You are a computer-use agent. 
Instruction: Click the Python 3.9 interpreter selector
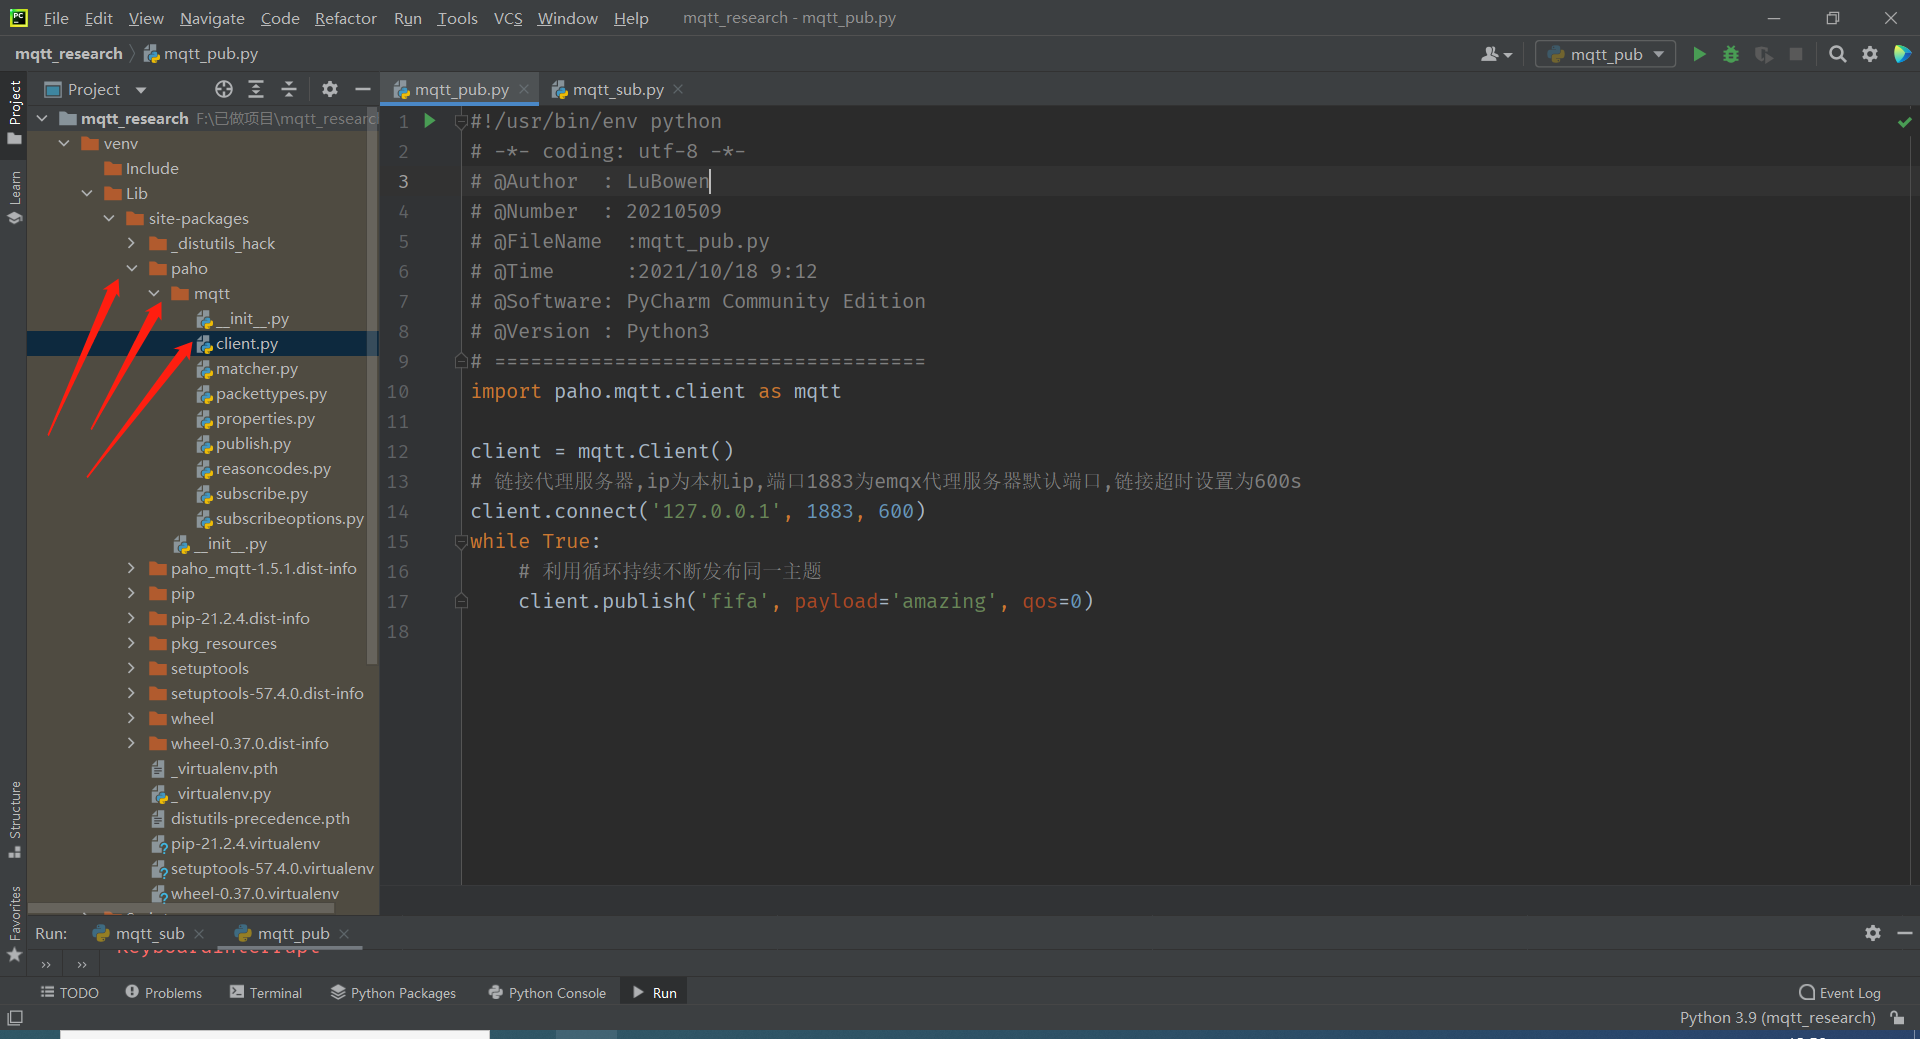(x=1777, y=1017)
